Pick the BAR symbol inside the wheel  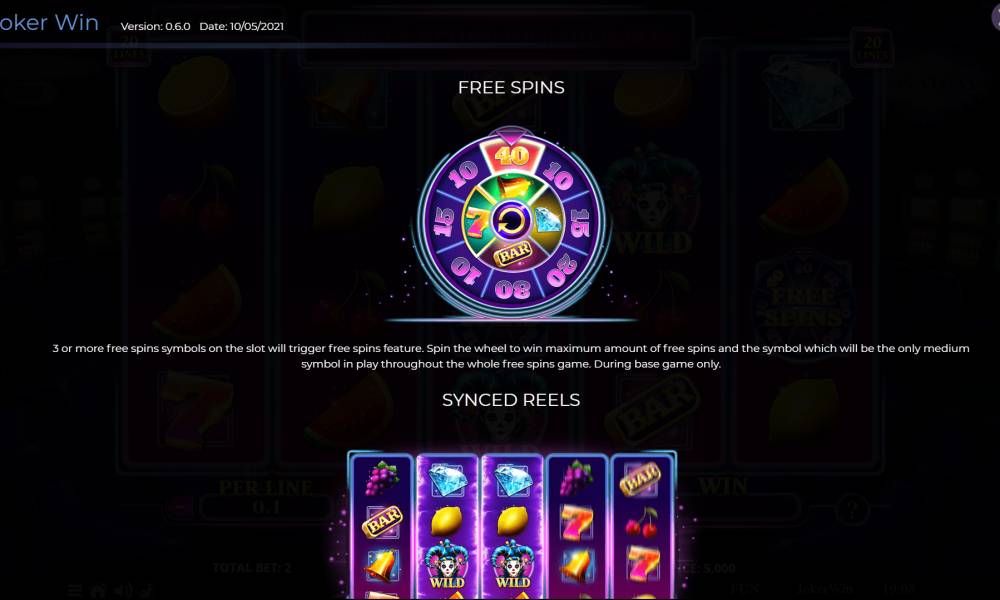tap(513, 253)
